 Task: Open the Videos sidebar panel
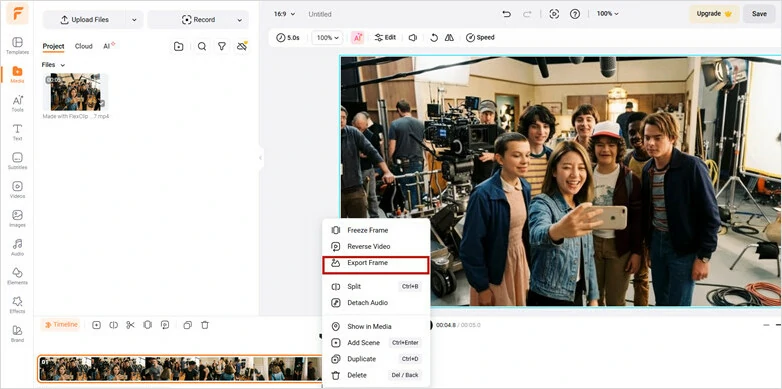(x=17, y=190)
